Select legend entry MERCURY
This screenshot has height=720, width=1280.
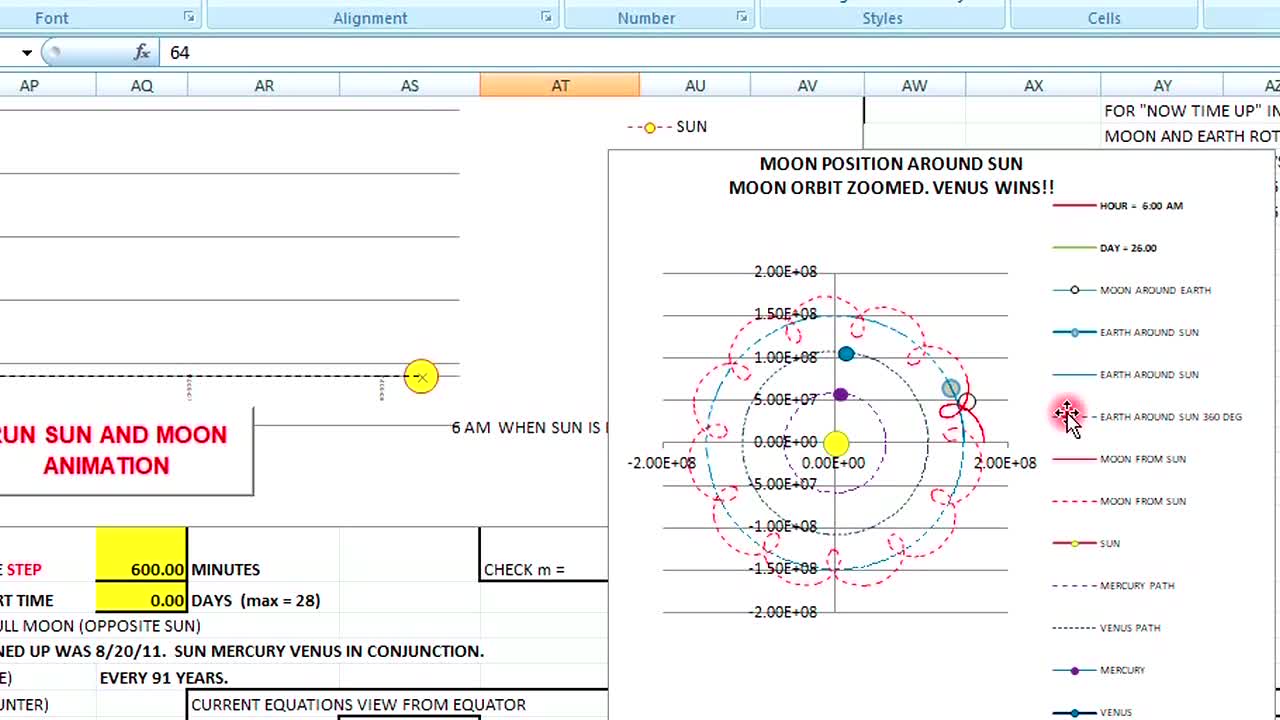coord(1099,670)
